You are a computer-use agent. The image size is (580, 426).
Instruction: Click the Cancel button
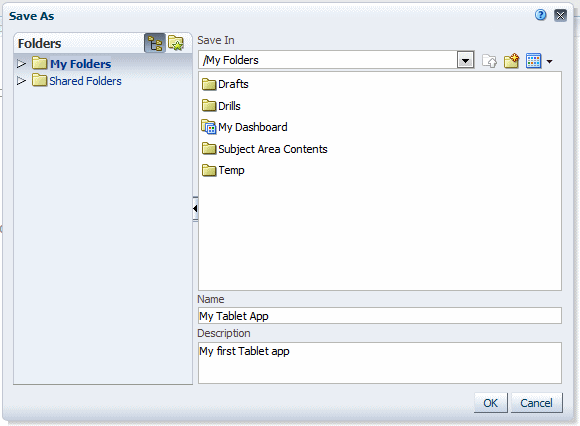coord(536,403)
